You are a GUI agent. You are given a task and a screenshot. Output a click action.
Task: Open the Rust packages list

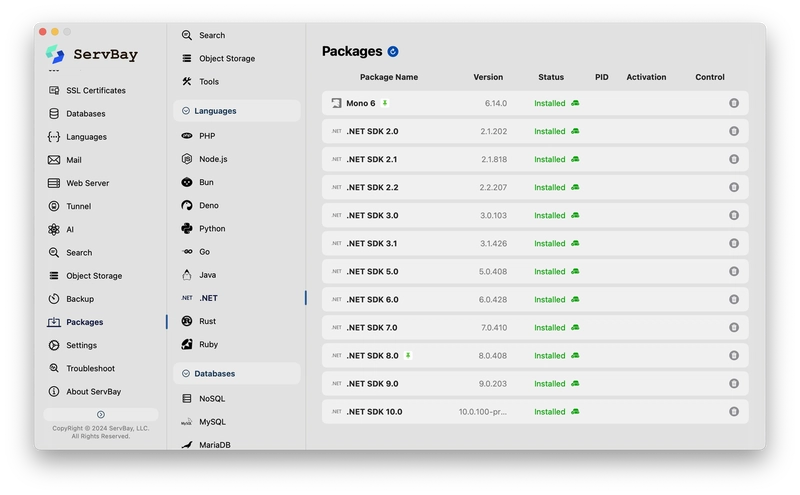pos(207,321)
